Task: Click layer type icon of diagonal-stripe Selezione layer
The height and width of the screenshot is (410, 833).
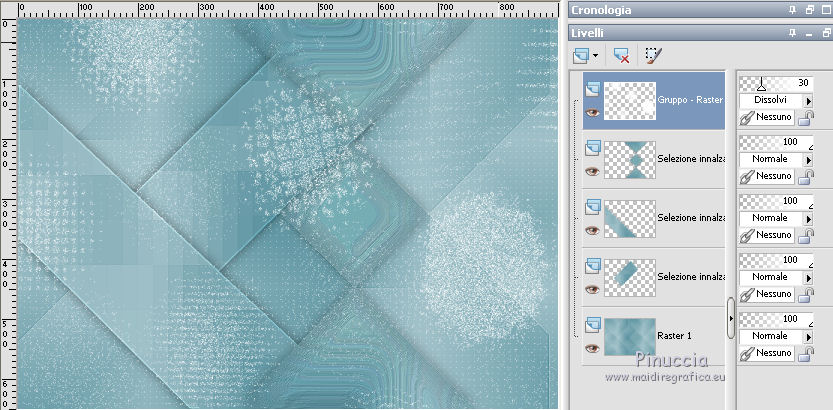Action: click(x=592, y=207)
